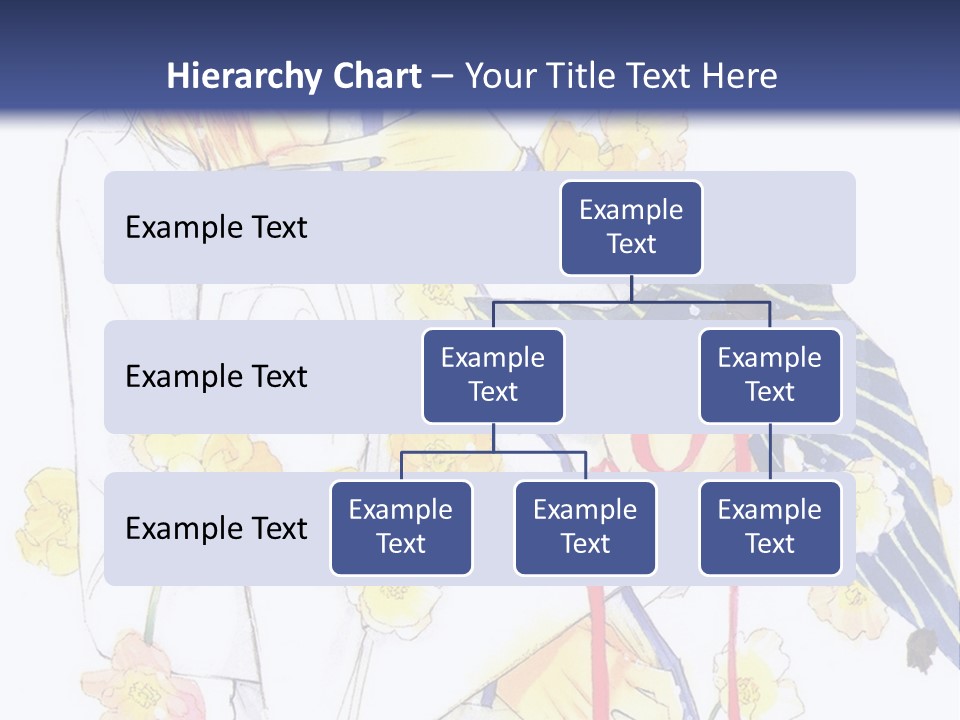Click the second-level right Example Text box

[x=770, y=376]
